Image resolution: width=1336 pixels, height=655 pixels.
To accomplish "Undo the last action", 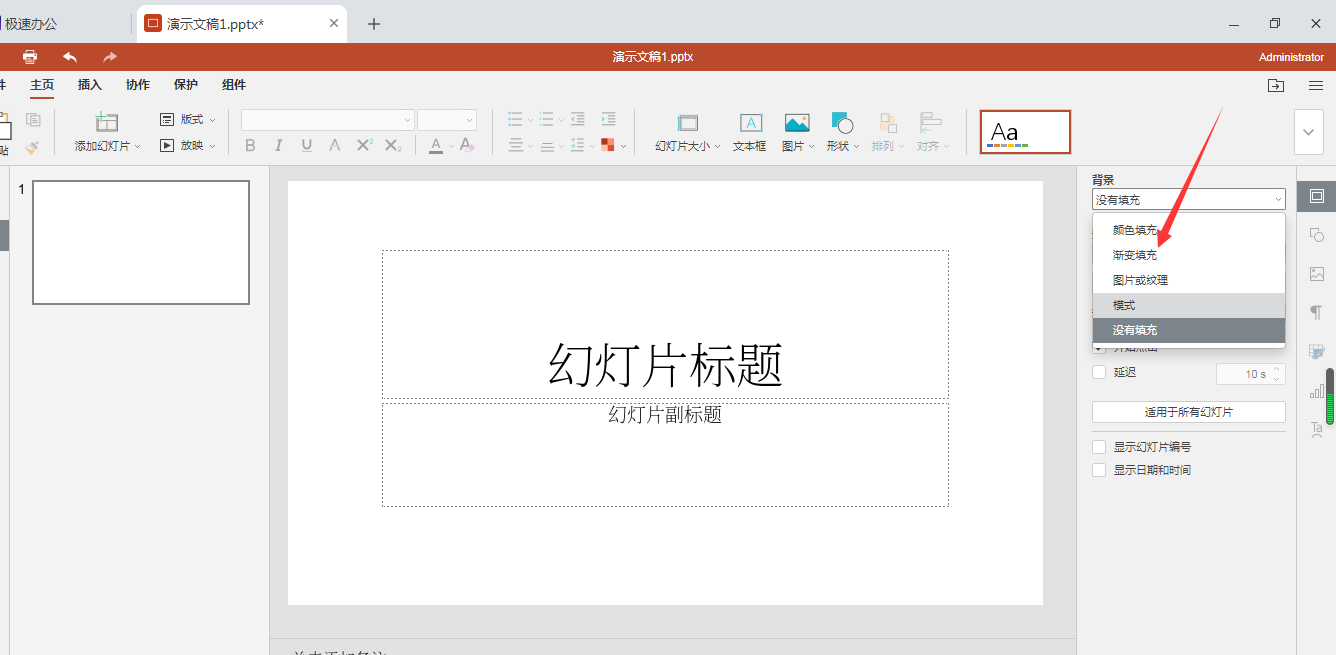I will [x=70, y=57].
